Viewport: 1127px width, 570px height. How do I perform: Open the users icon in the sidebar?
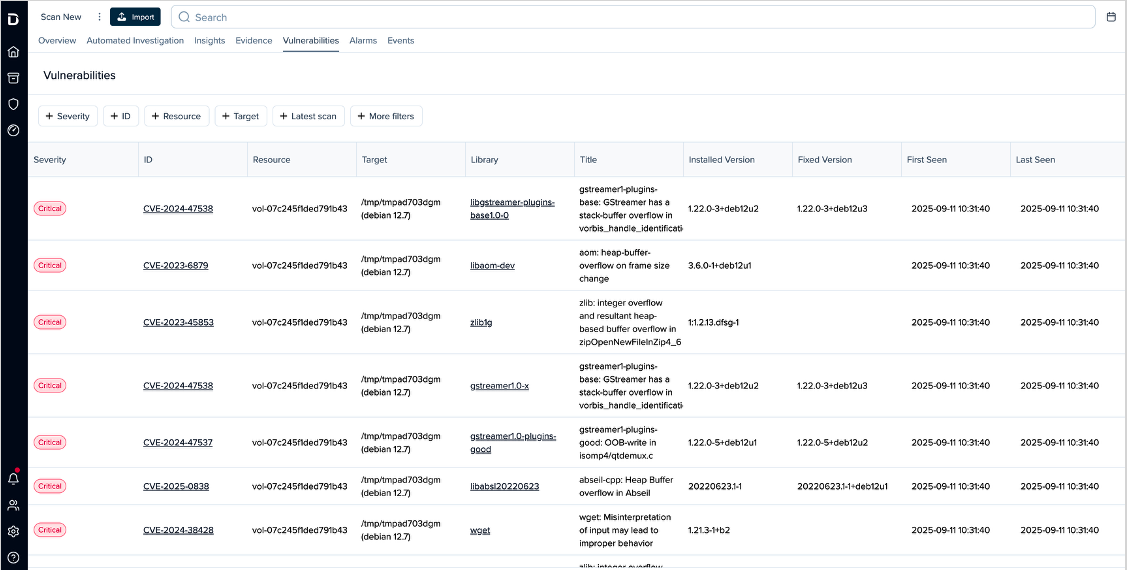[x=13, y=505]
